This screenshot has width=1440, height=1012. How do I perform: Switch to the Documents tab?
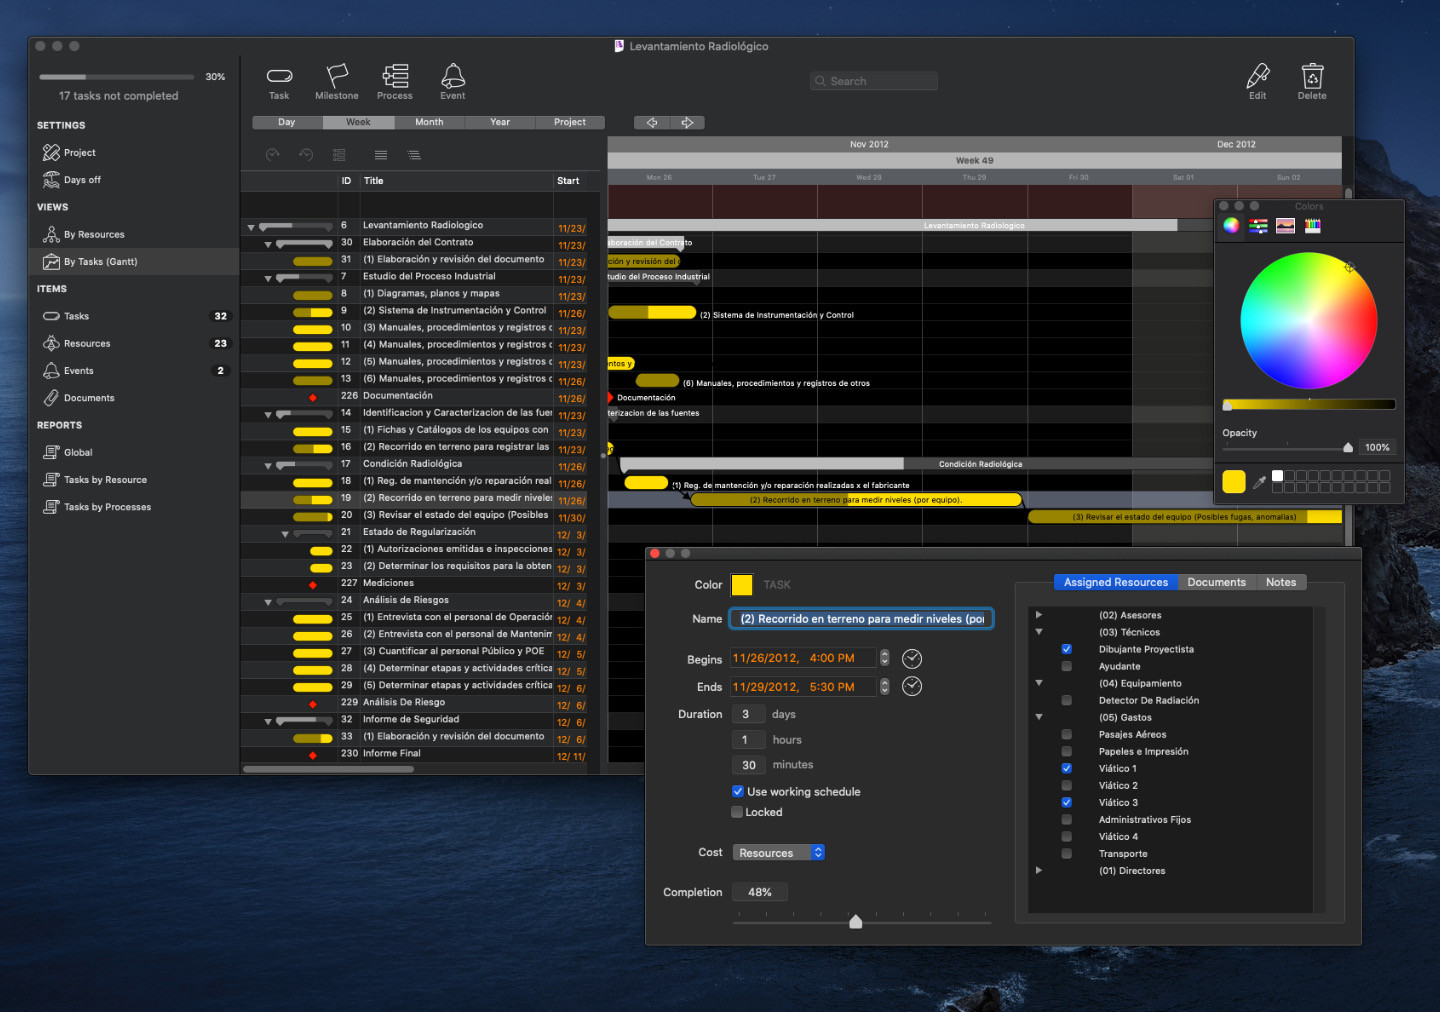(1216, 582)
